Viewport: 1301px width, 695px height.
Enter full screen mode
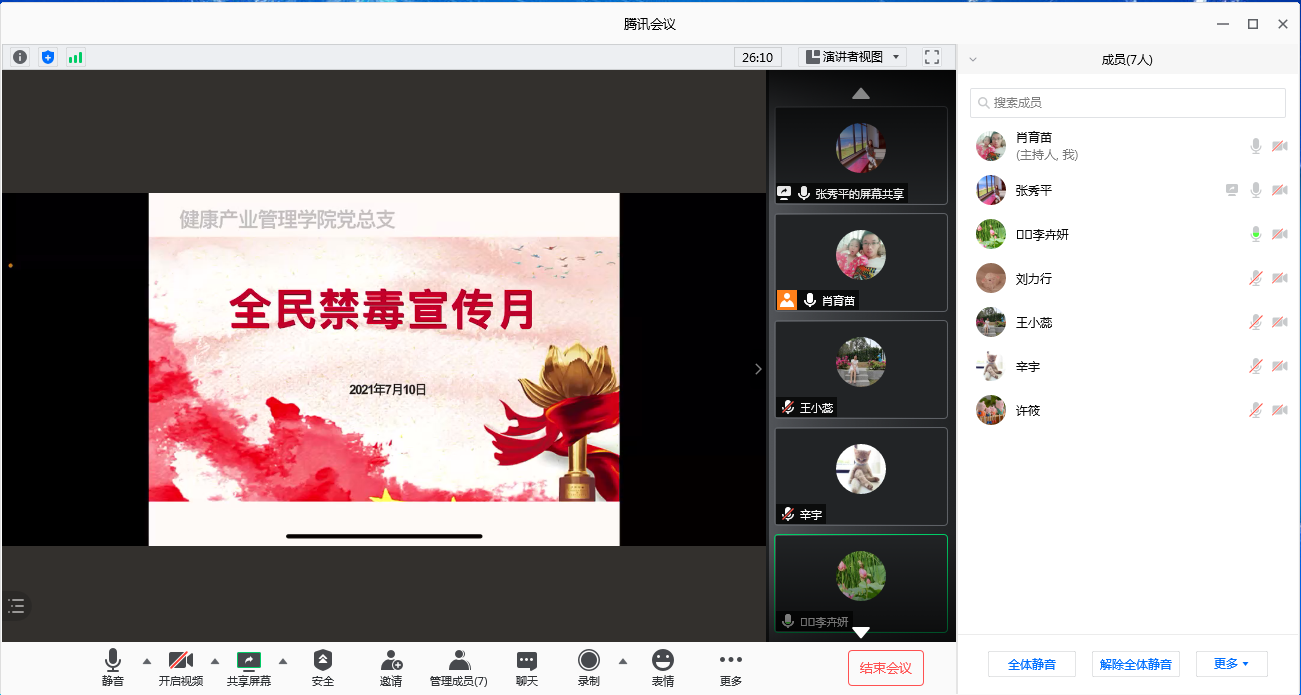point(932,57)
